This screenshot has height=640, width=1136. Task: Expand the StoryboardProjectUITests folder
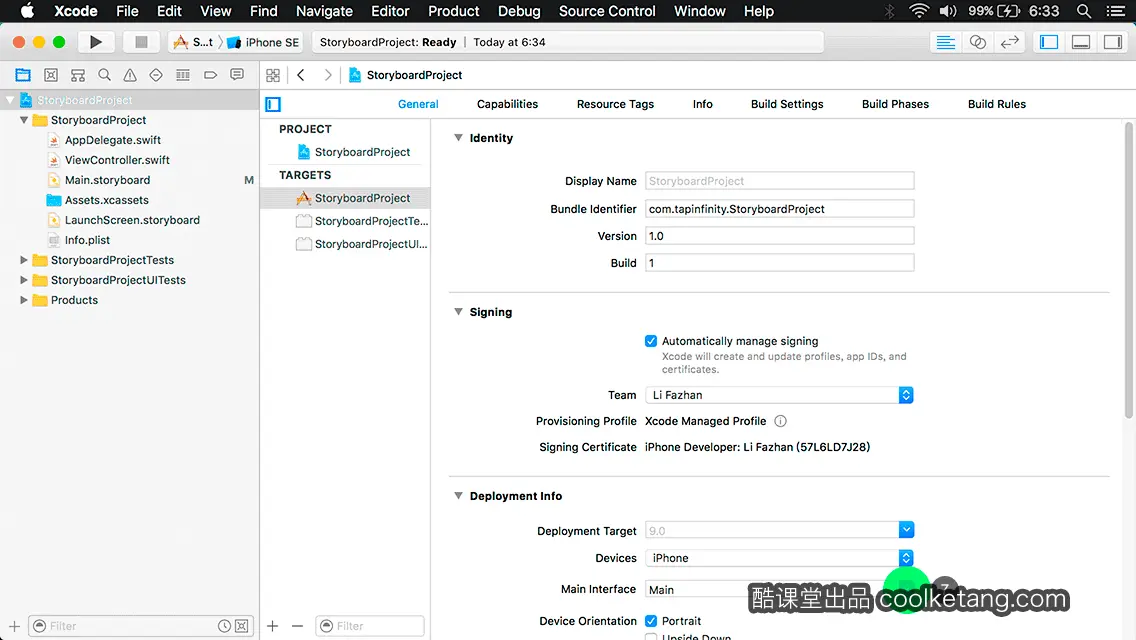(24, 280)
